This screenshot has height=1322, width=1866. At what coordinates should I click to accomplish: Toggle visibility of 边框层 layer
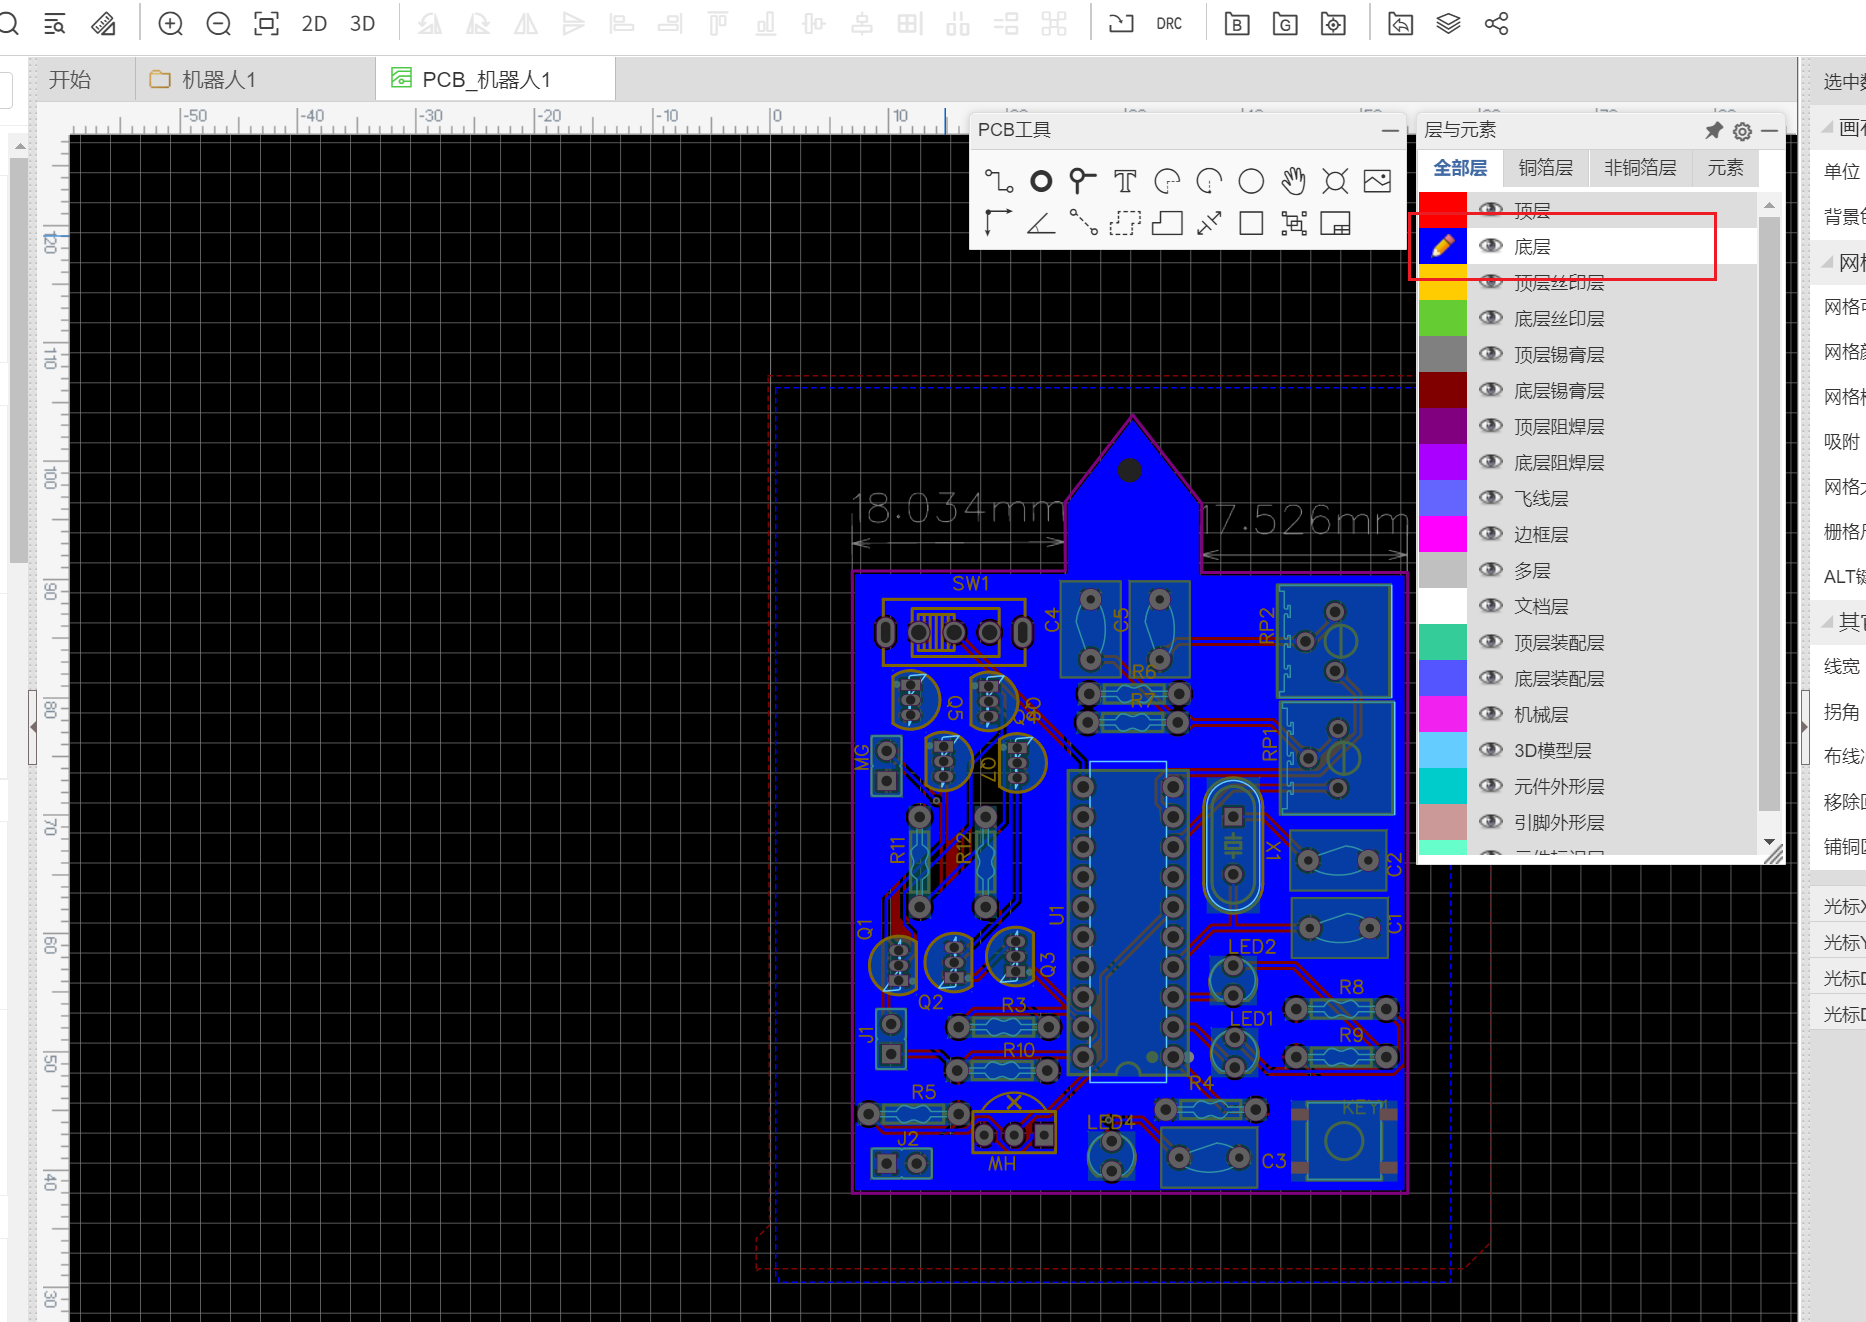coord(1491,534)
